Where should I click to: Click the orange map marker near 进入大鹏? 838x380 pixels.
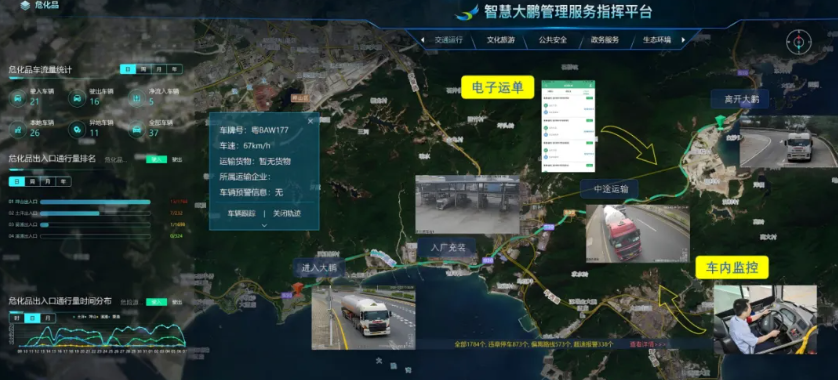pyautogui.click(x=297, y=289)
